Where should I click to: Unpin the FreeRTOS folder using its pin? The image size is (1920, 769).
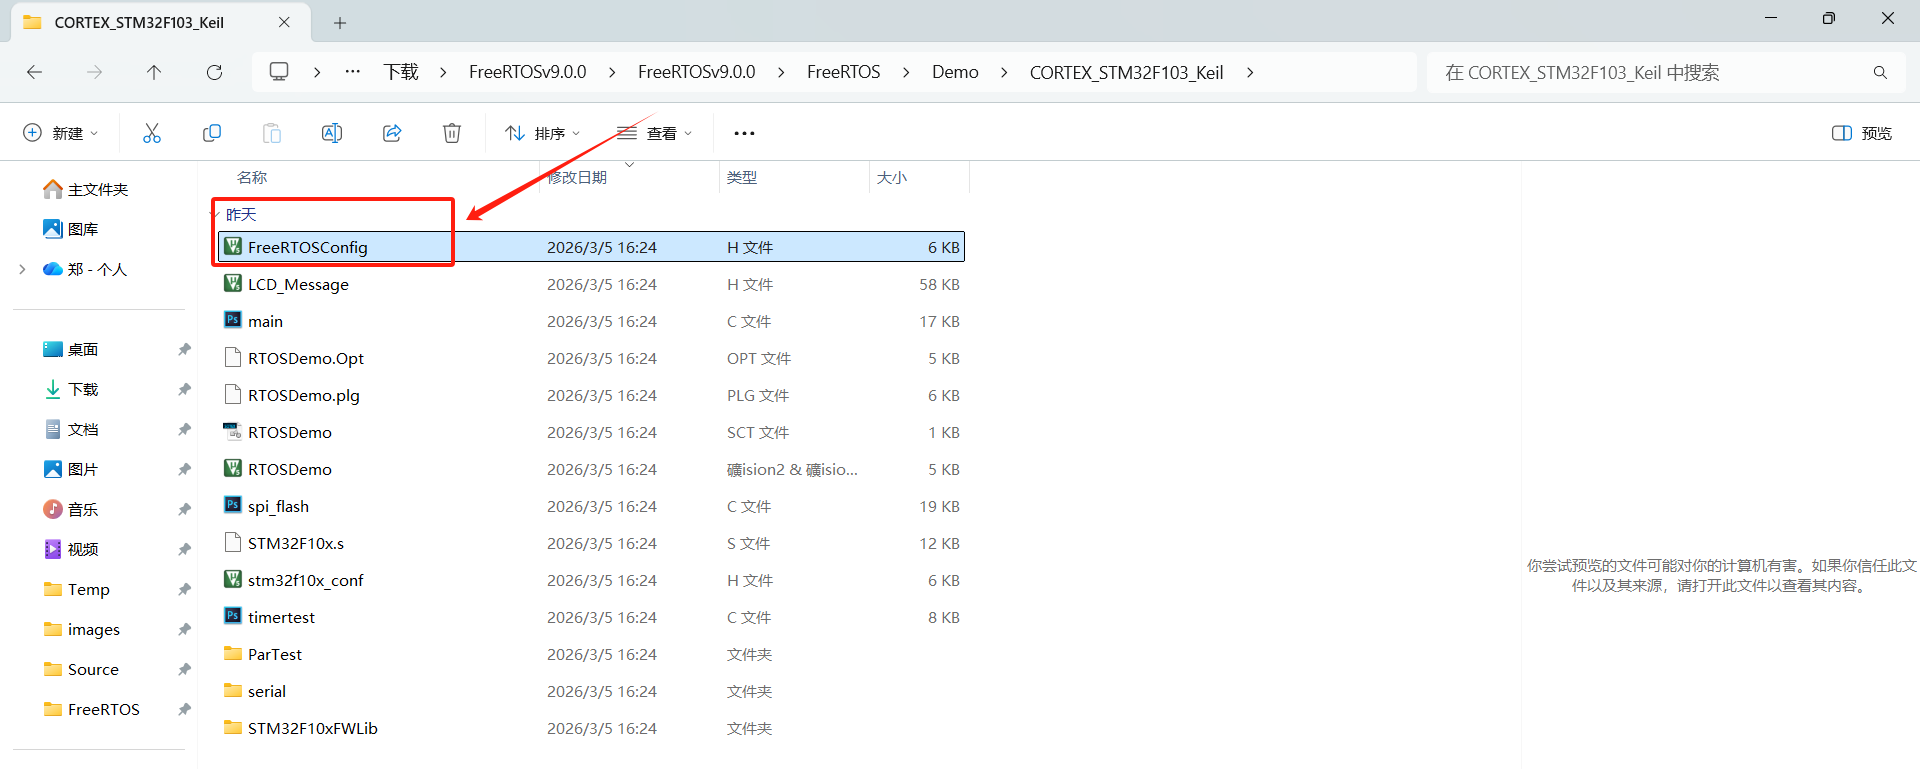pos(184,709)
